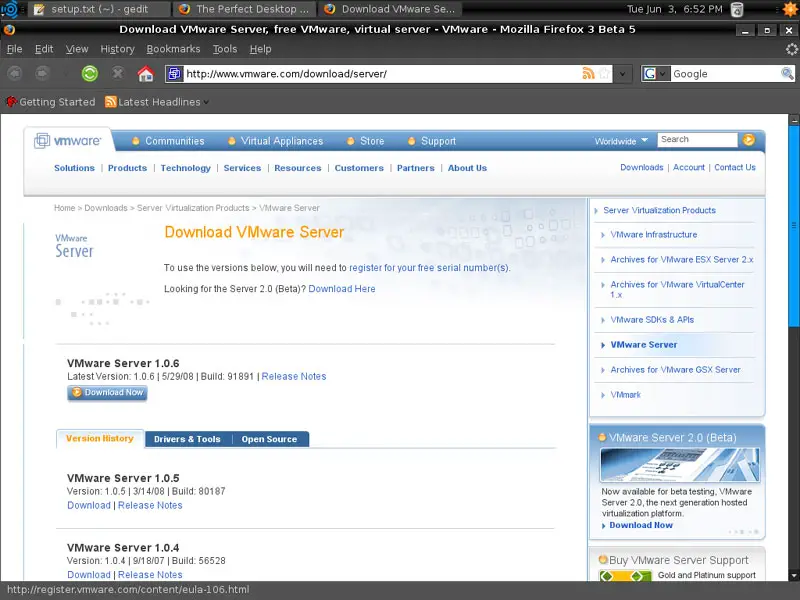Click the green Reload page icon
The image size is (800, 600).
(90, 73)
